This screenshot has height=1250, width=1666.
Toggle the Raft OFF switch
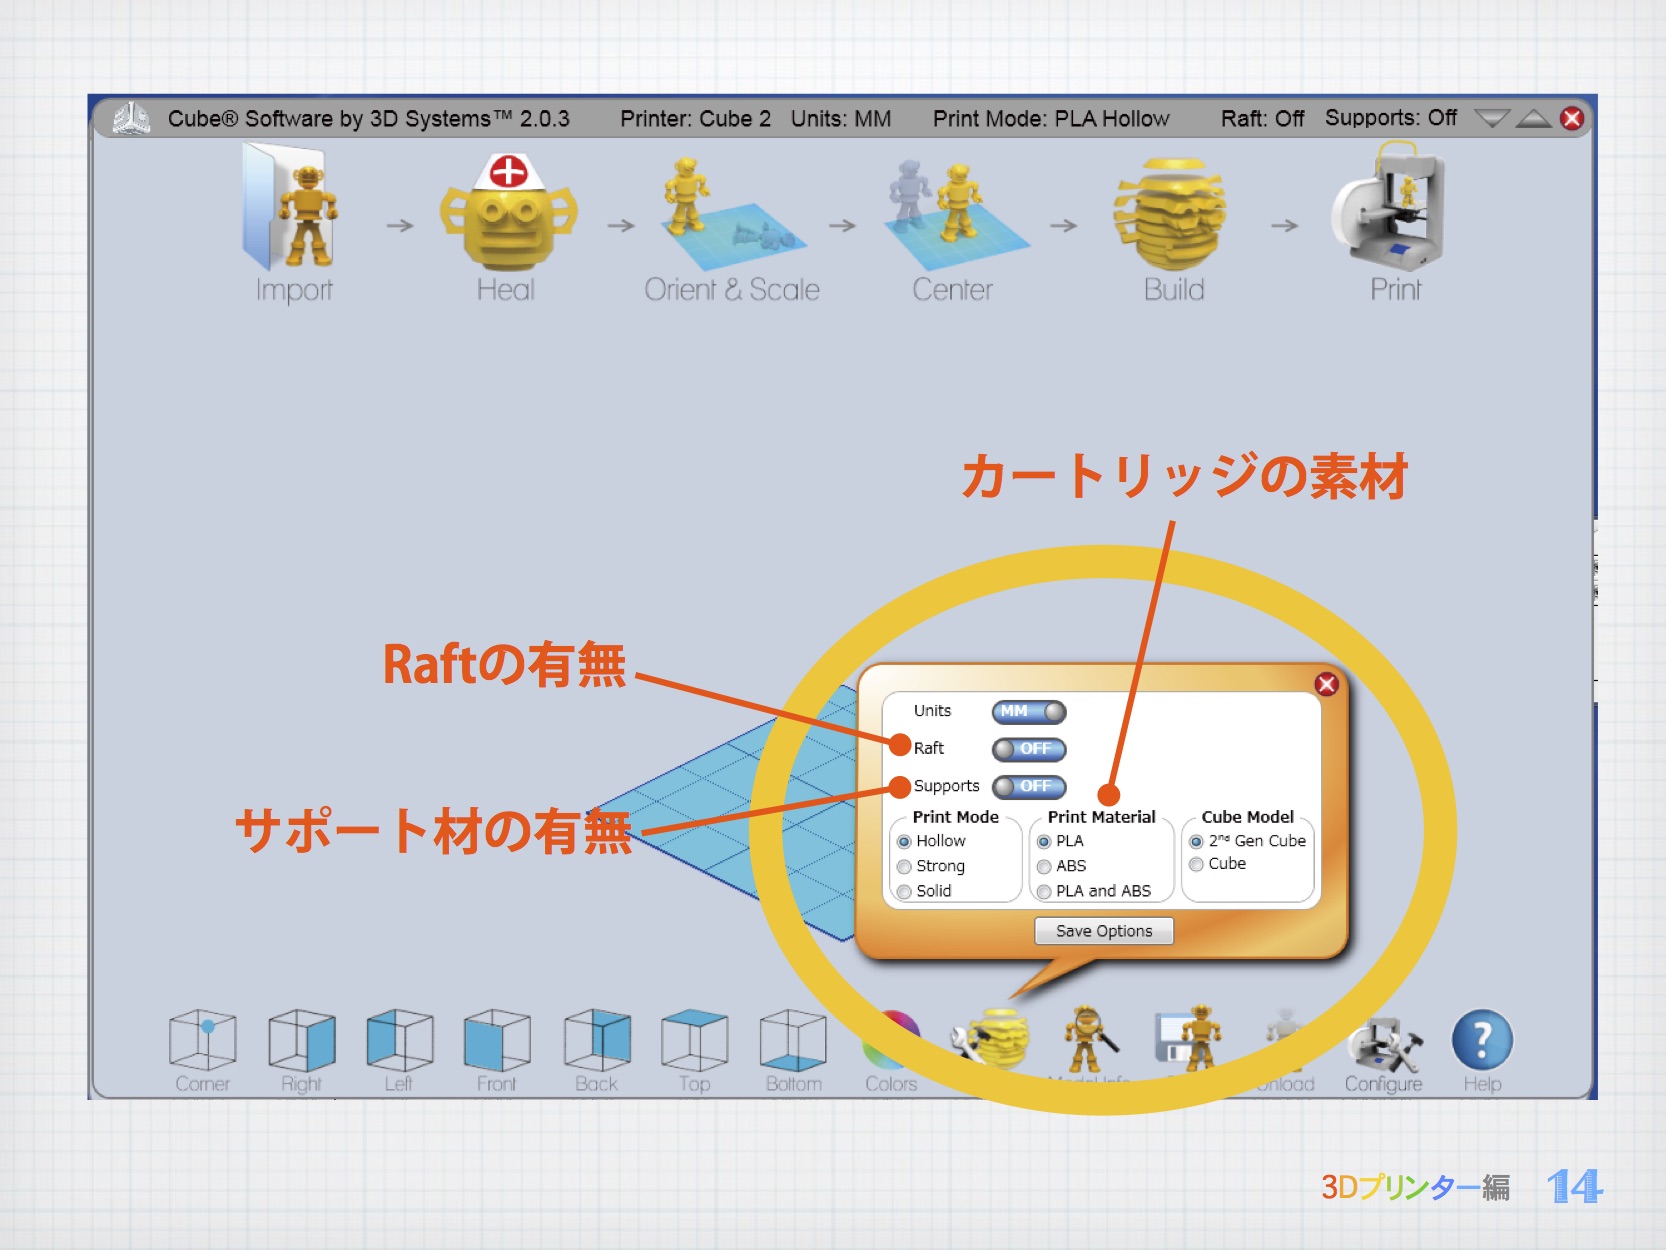[x=1029, y=749]
